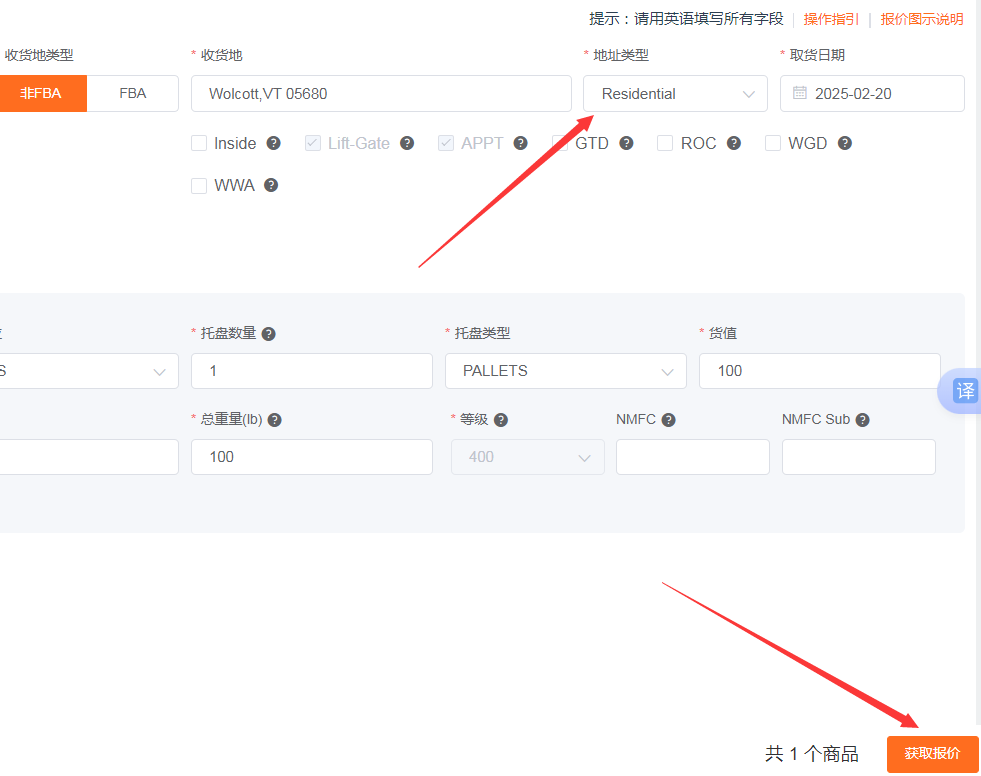Click the calendar icon in pickup date
The image size is (981, 776).
pyautogui.click(x=800, y=93)
